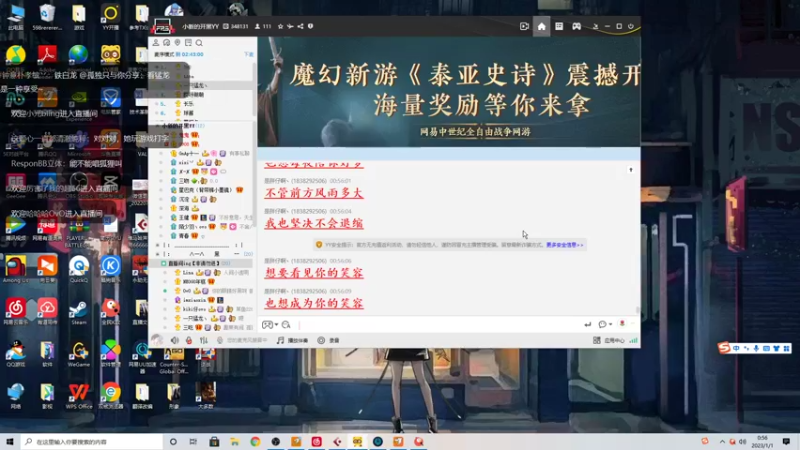Viewport: 800px width, 450px height.
Task: Click in the chat message input field
Action: tap(439, 324)
